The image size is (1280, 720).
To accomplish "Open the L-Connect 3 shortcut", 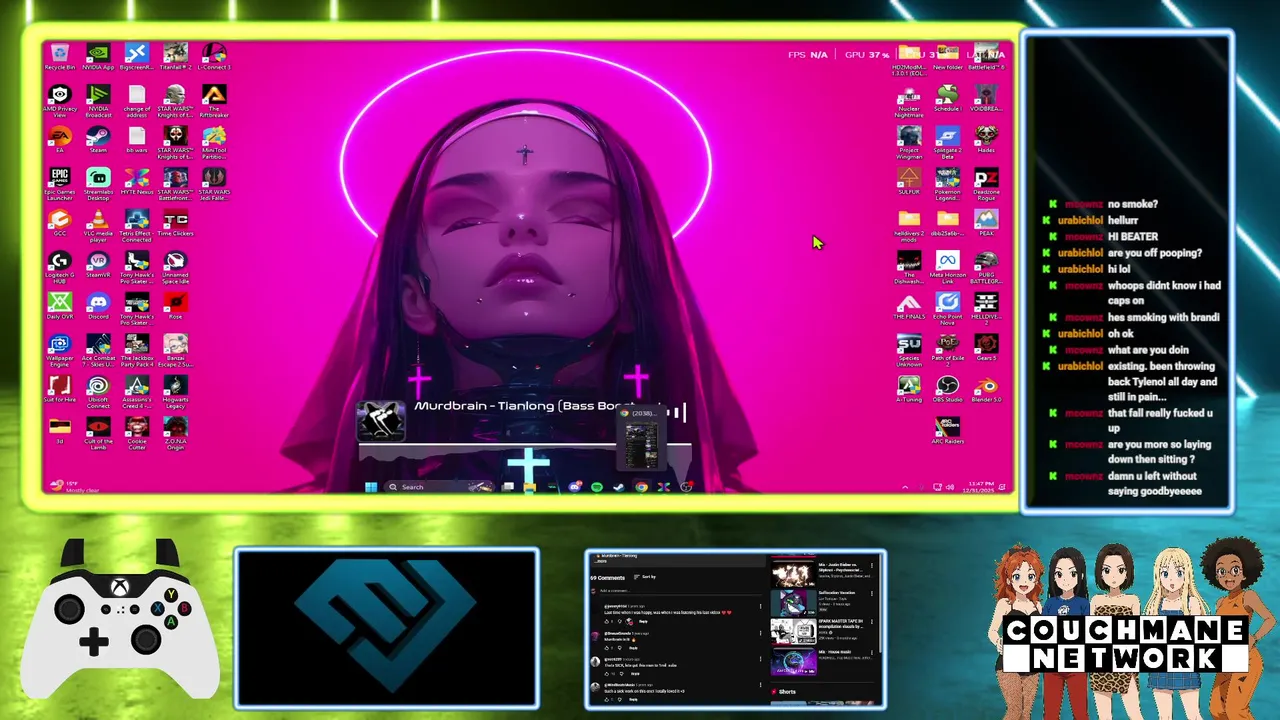I will pos(214,56).
